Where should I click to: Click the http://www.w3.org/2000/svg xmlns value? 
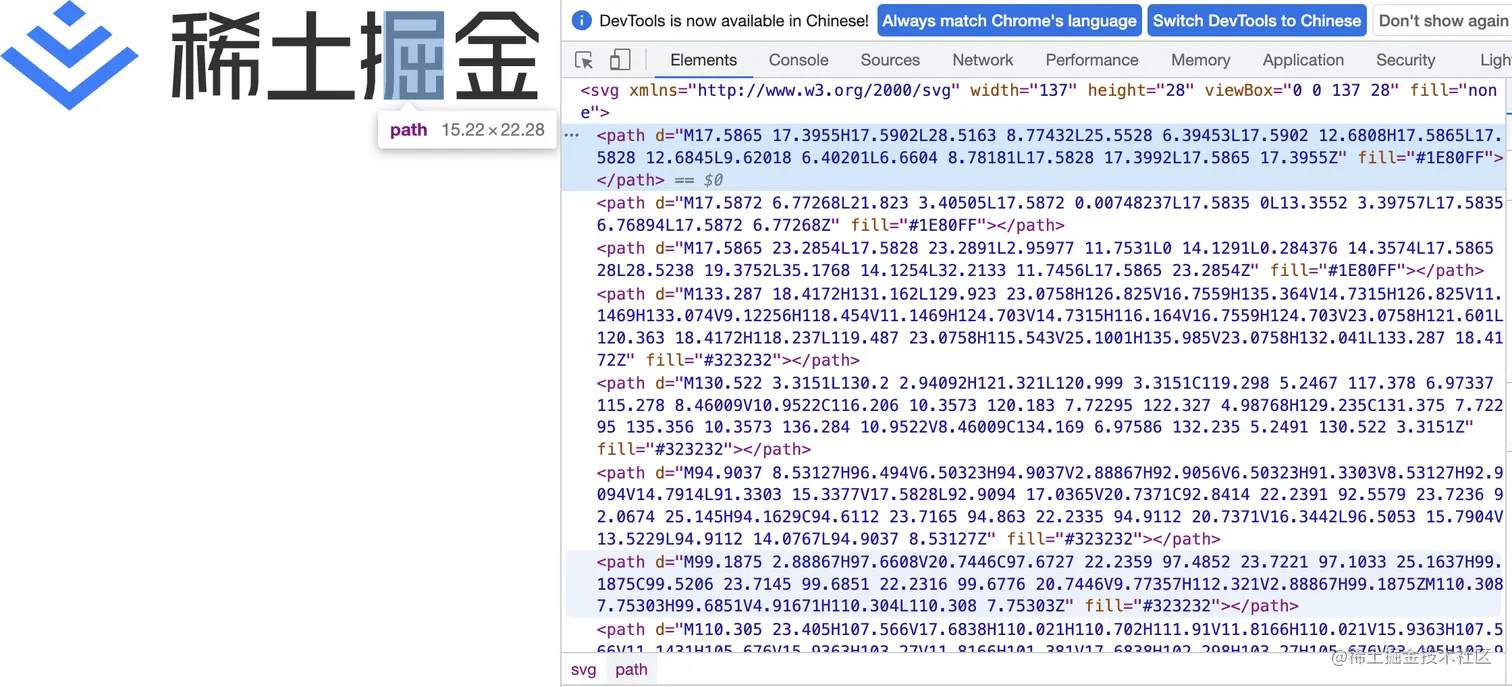pos(829,90)
